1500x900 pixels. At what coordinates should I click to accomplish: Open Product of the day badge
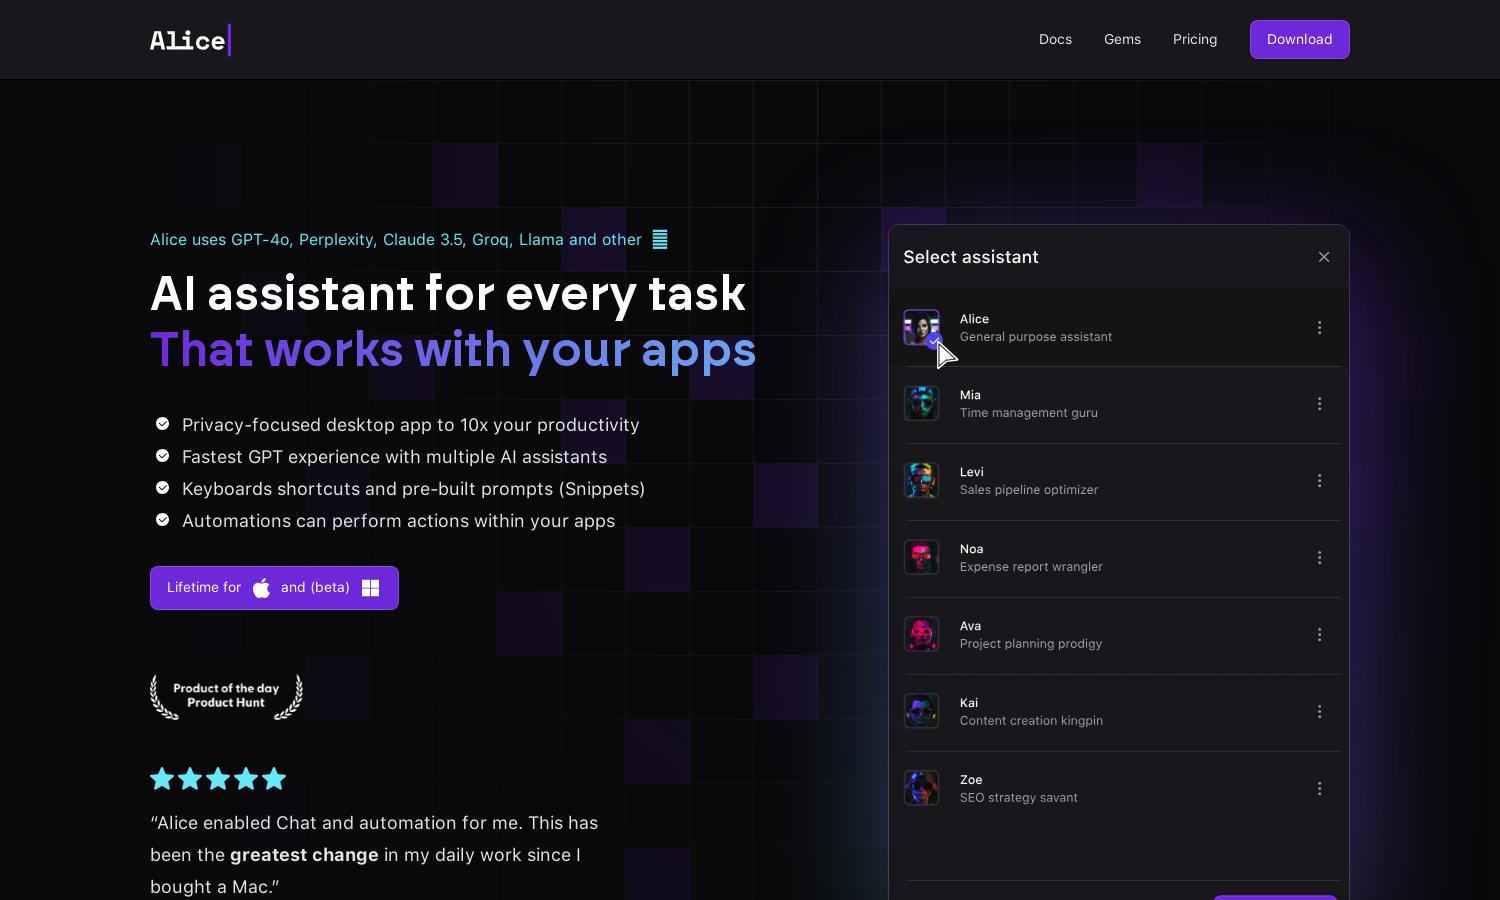[226, 696]
